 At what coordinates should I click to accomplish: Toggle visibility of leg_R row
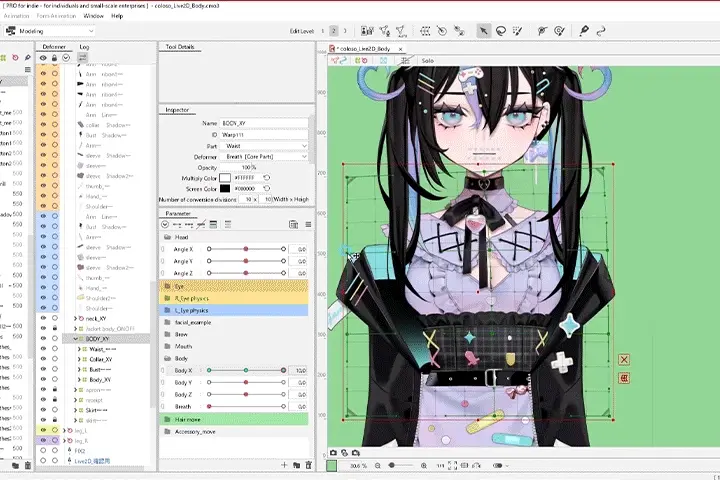[x=43, y=440]
